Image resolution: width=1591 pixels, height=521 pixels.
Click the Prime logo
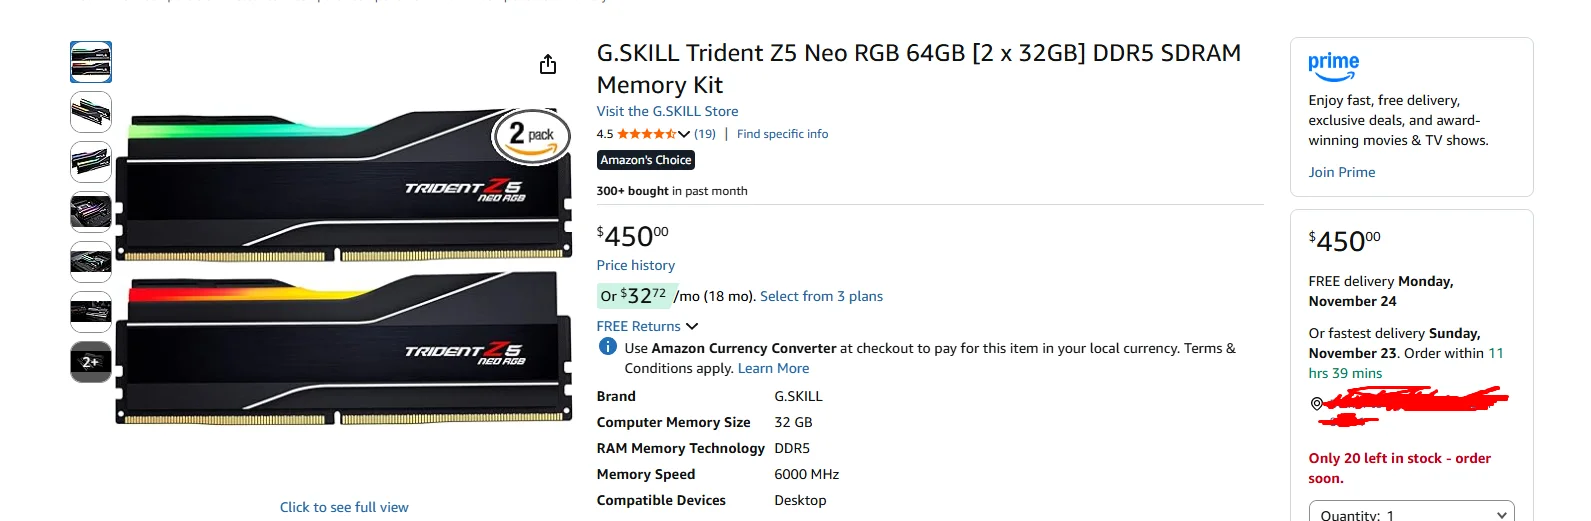[x=1333, y=66]
